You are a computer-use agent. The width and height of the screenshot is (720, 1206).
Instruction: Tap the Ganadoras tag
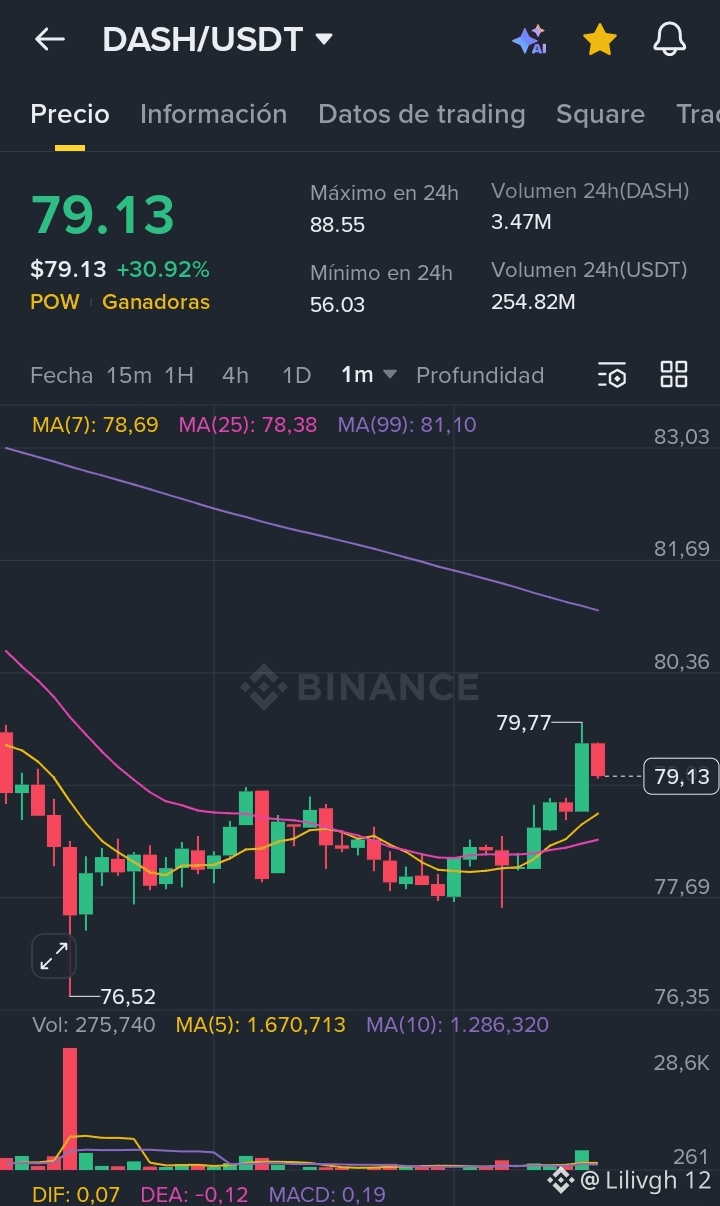(x=156, y=302)
